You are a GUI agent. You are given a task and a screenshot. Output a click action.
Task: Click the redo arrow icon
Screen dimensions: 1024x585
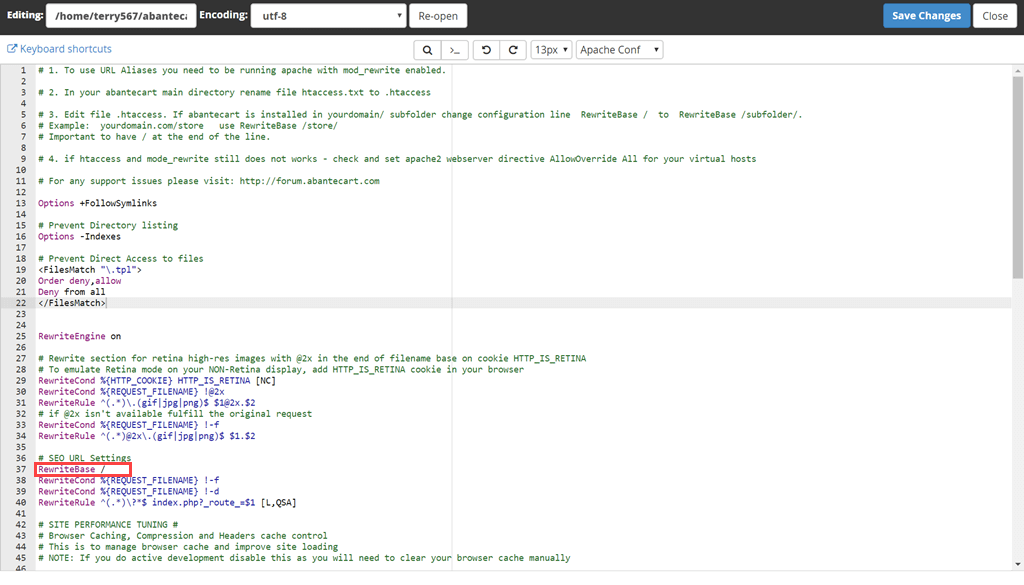(x=513, y=50)
